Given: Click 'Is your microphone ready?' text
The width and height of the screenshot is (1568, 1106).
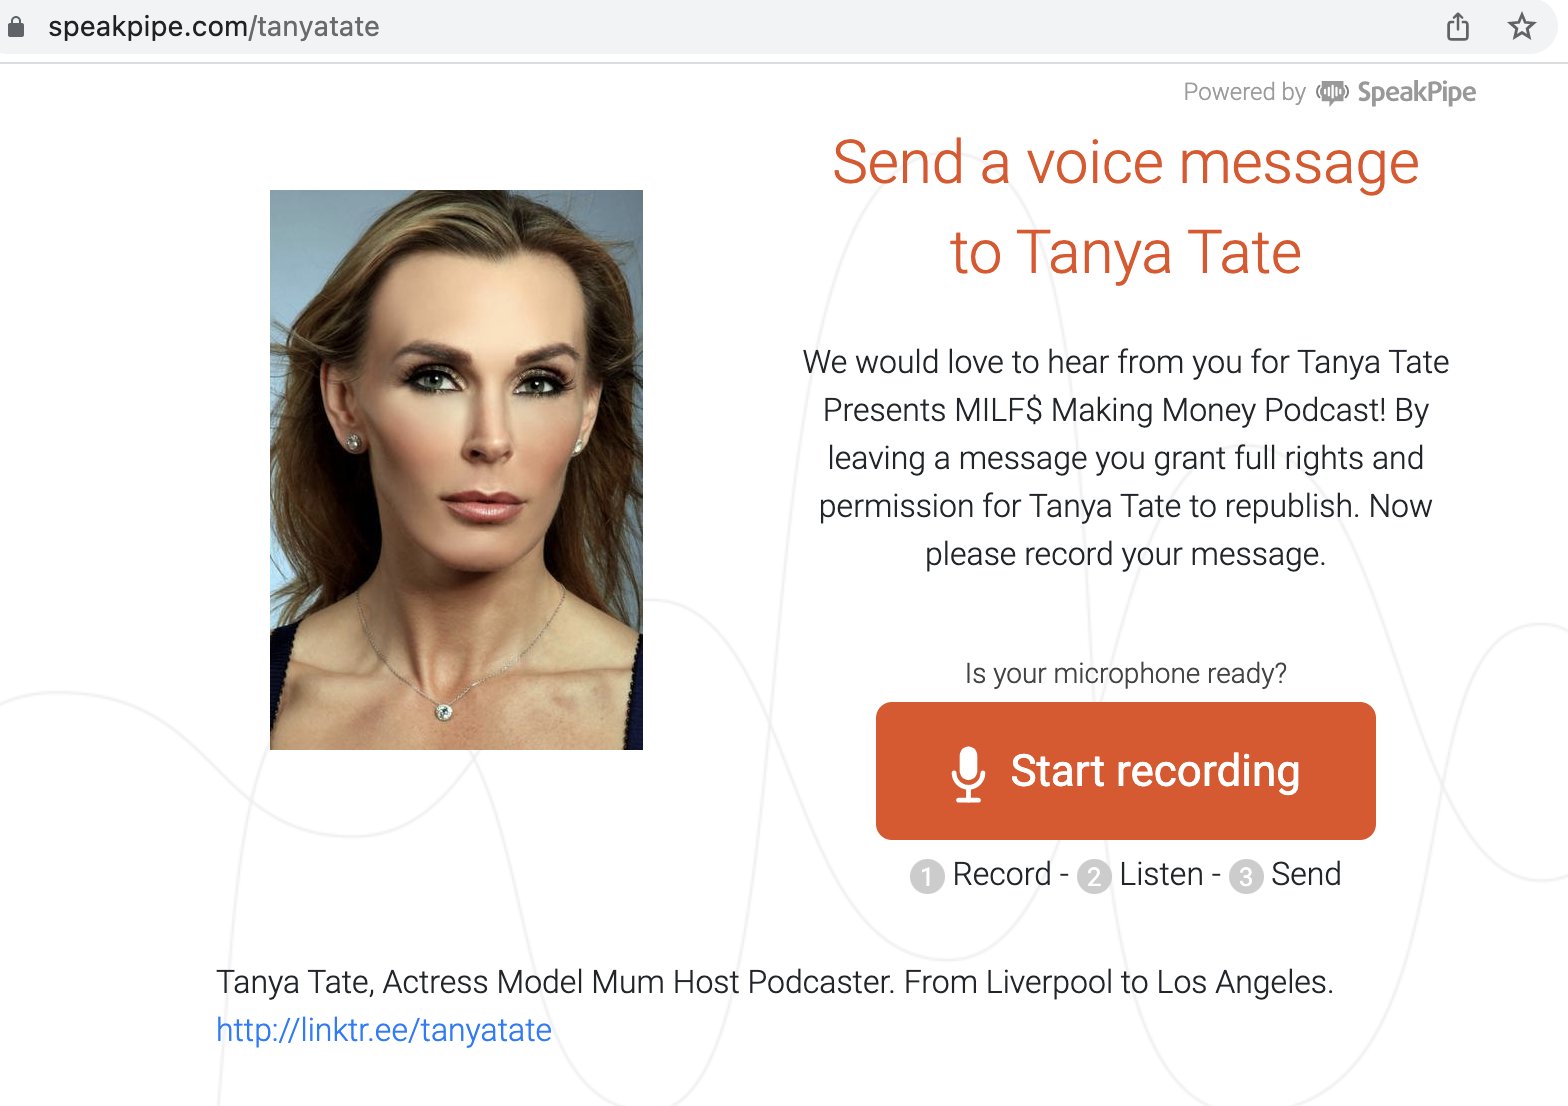Looking at the screenshot, I should (1126, 674).
